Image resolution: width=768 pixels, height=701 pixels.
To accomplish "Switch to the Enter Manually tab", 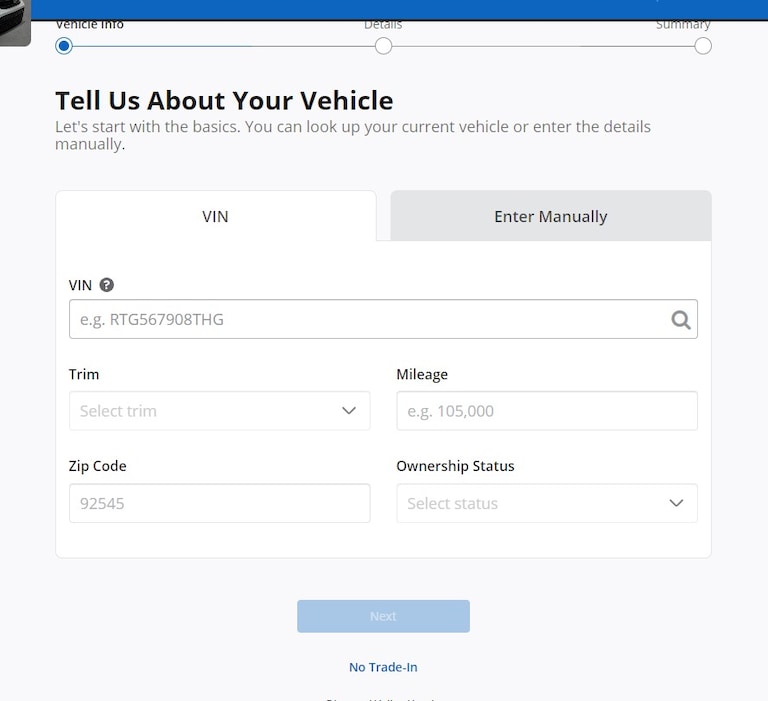I will (550, 216).
